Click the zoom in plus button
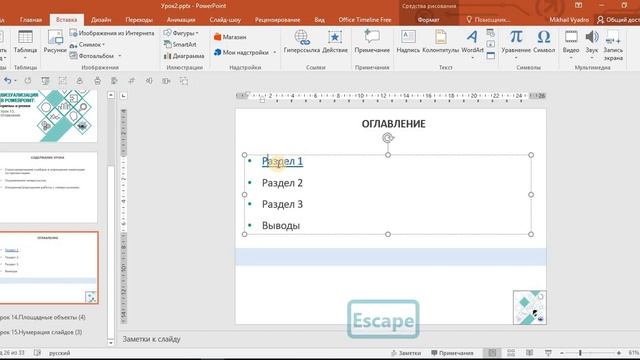Viewport: 640px width, 360px height. (619, 353)
